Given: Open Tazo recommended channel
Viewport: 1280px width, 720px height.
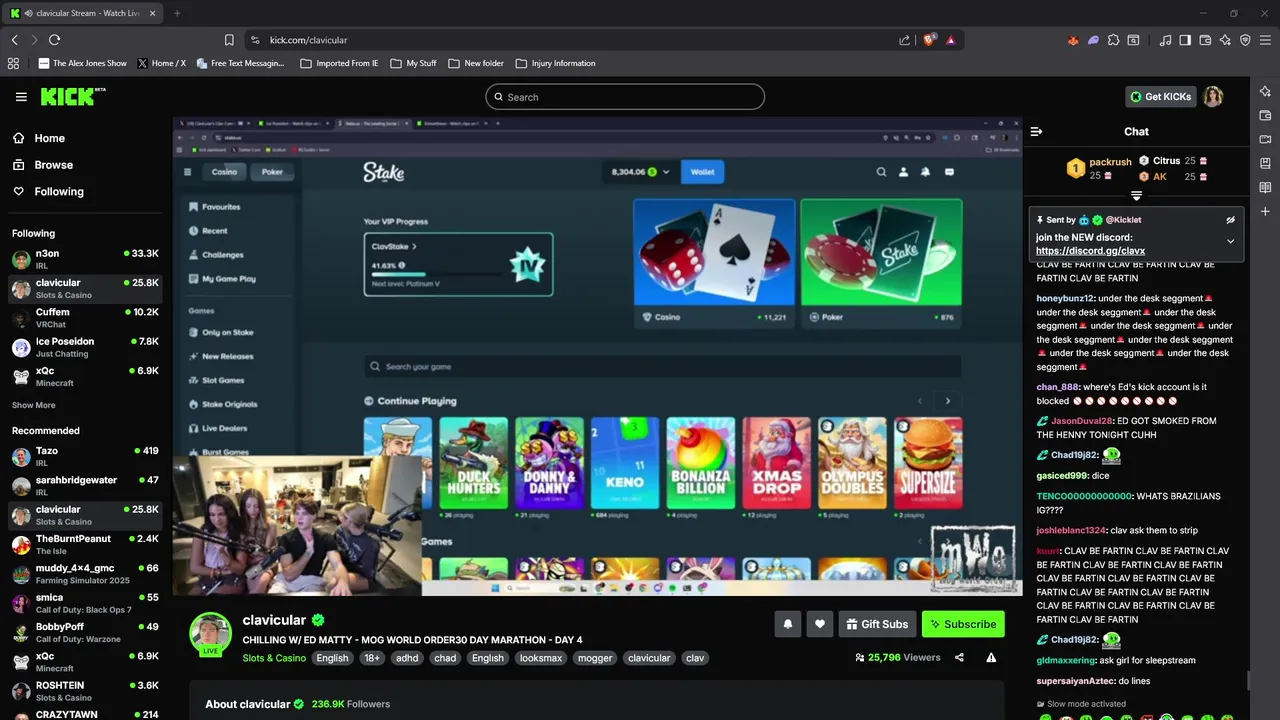Looking at the screenshot, I should pos(85,457).
